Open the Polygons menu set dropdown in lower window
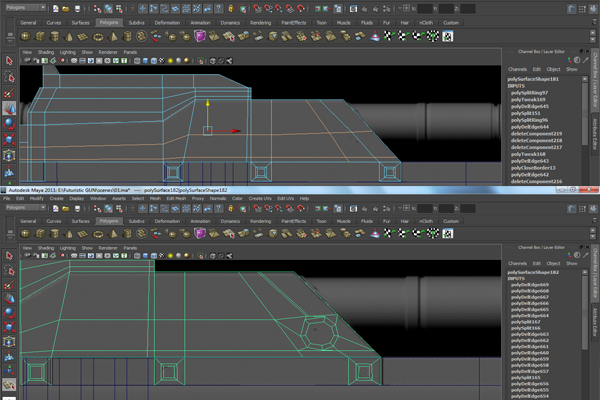The image size is (600, 400). 25,207
